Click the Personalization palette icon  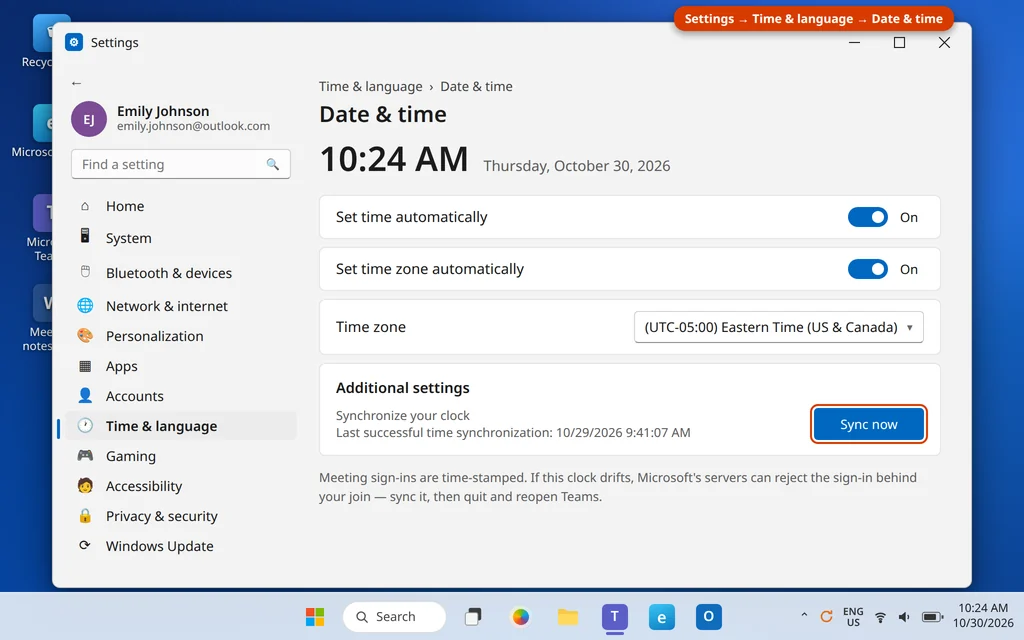pyautogui.click(x=85, y=335)
